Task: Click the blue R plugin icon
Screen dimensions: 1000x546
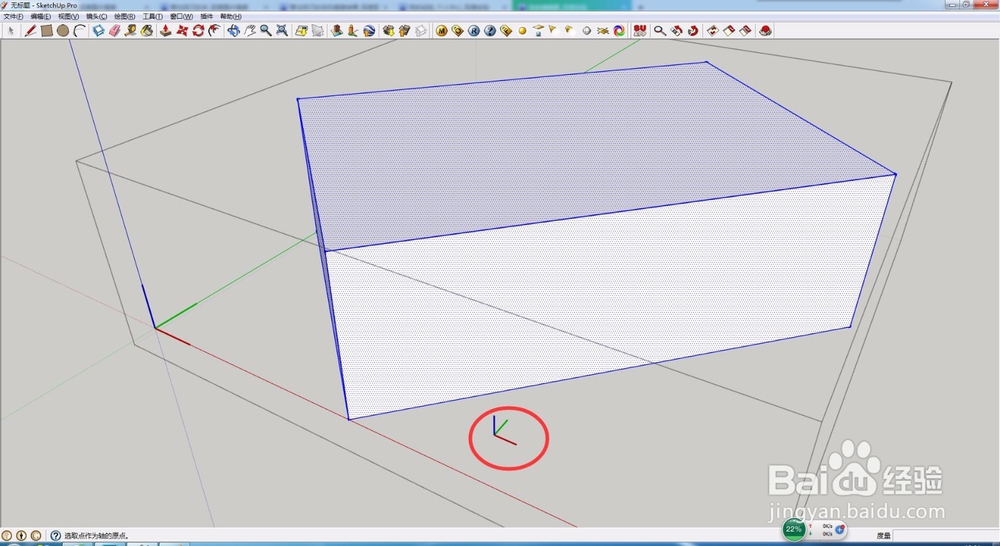Action: pyautogui.click(x=474, y=31)
